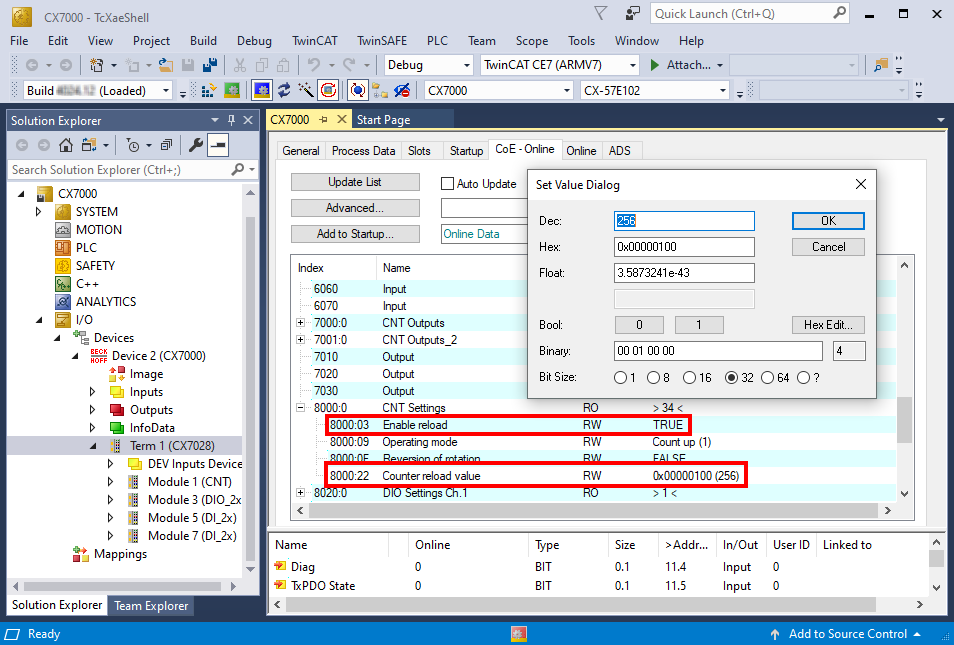Viewport: 954px width, 645px height.
Task: Open the TwinCAT CE7 (ARMV7) platform dropdown
Action: click(x=633, y=65)
